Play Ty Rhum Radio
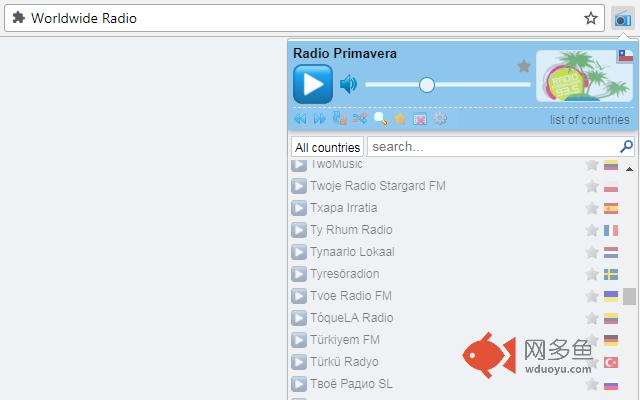The height and width of the screenshot is (400, 640). [299, 230]
